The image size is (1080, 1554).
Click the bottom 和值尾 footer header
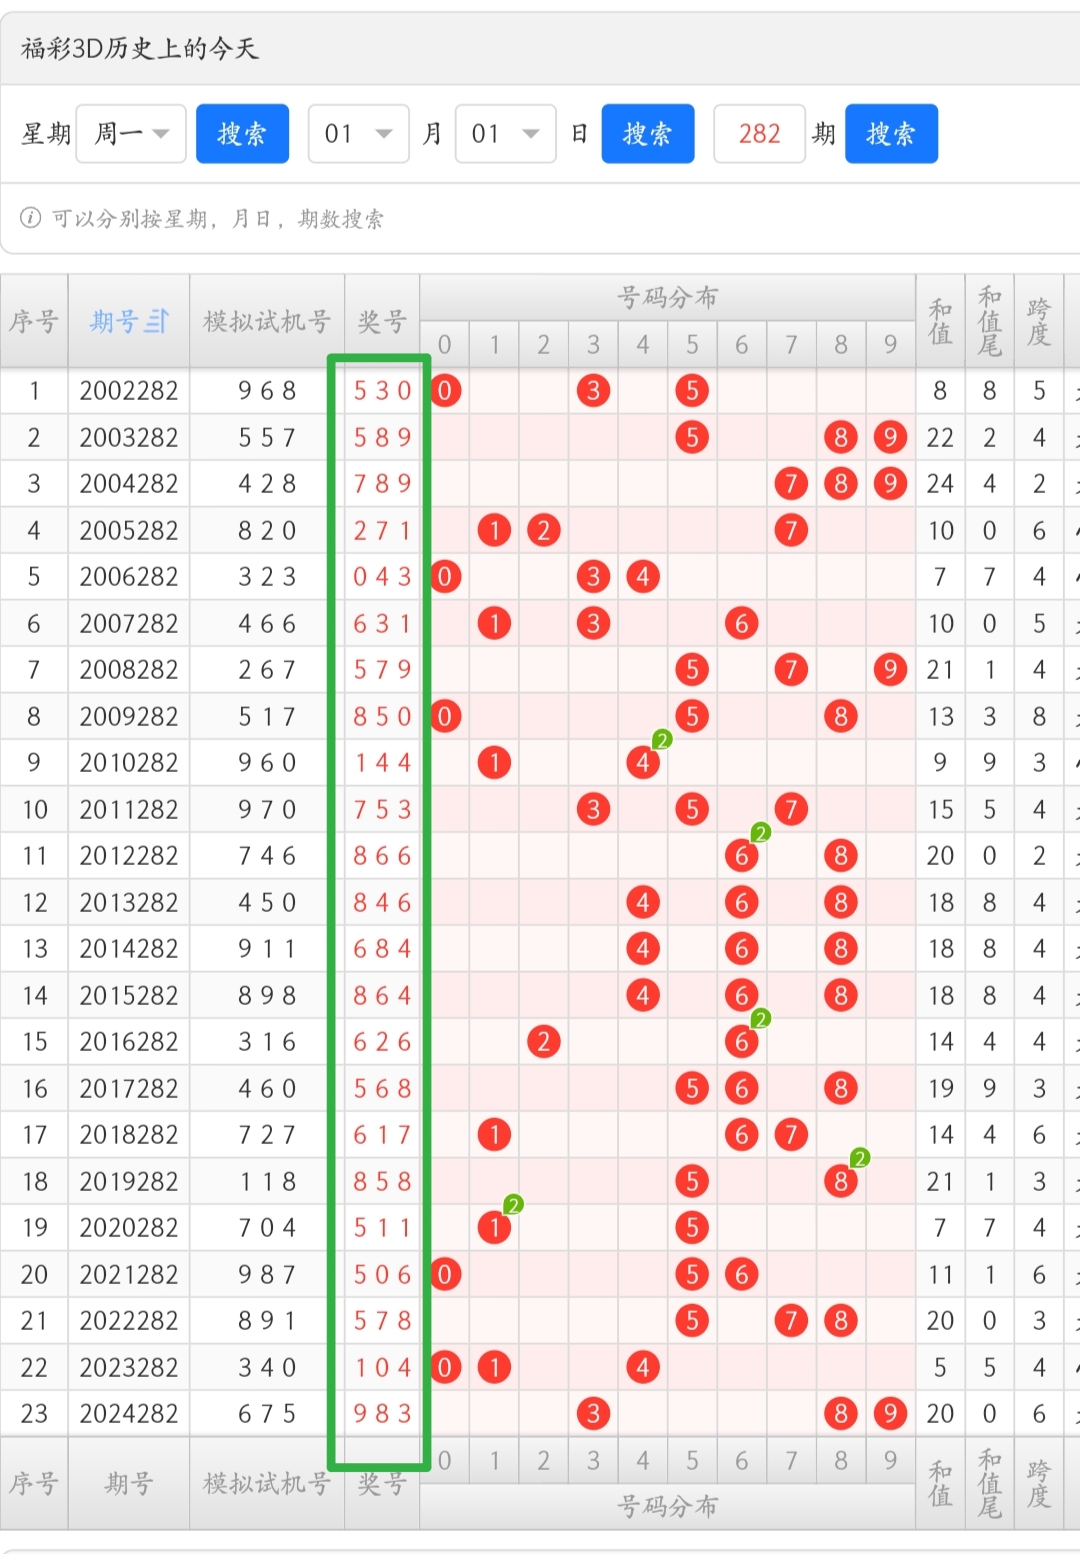(989, 1483)
